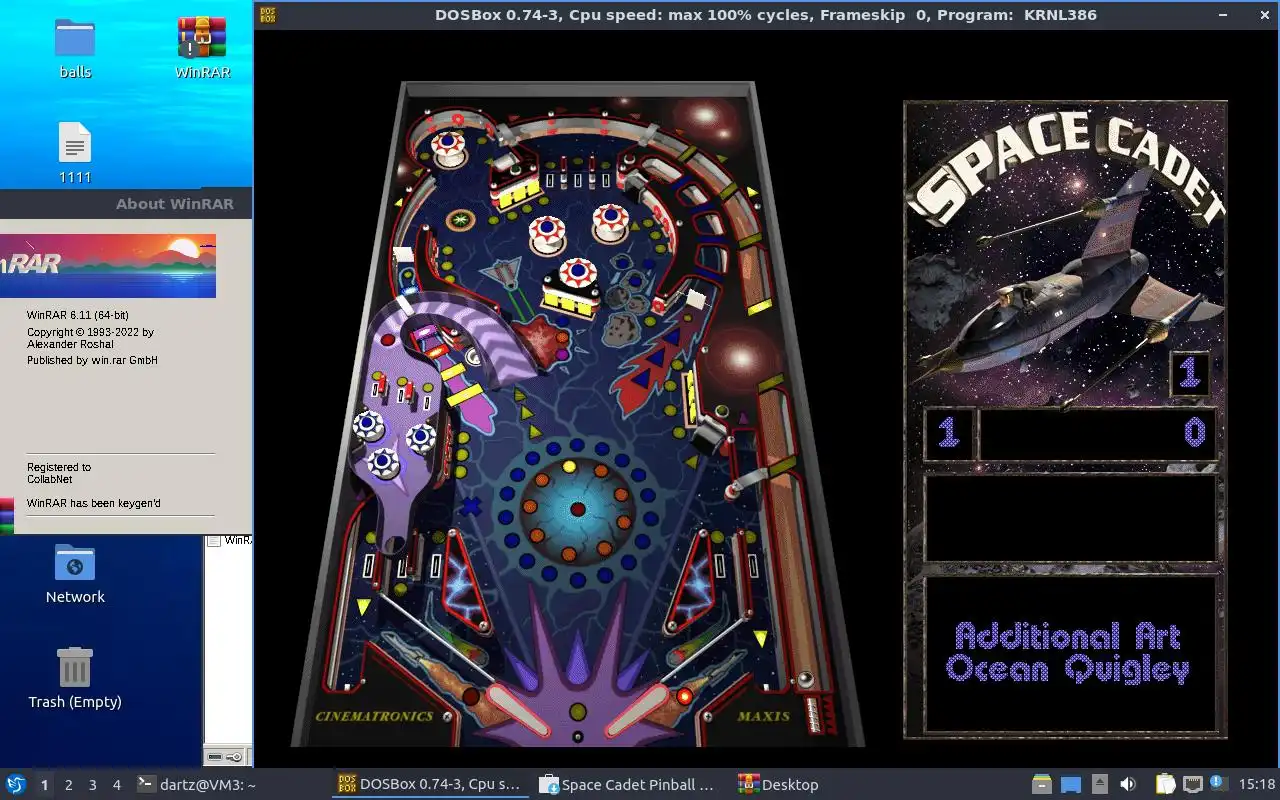Screen dimensions: 1280x800
Task: Click the score display showing 0
Action: pyautogui.click(x=1097, y=433)
